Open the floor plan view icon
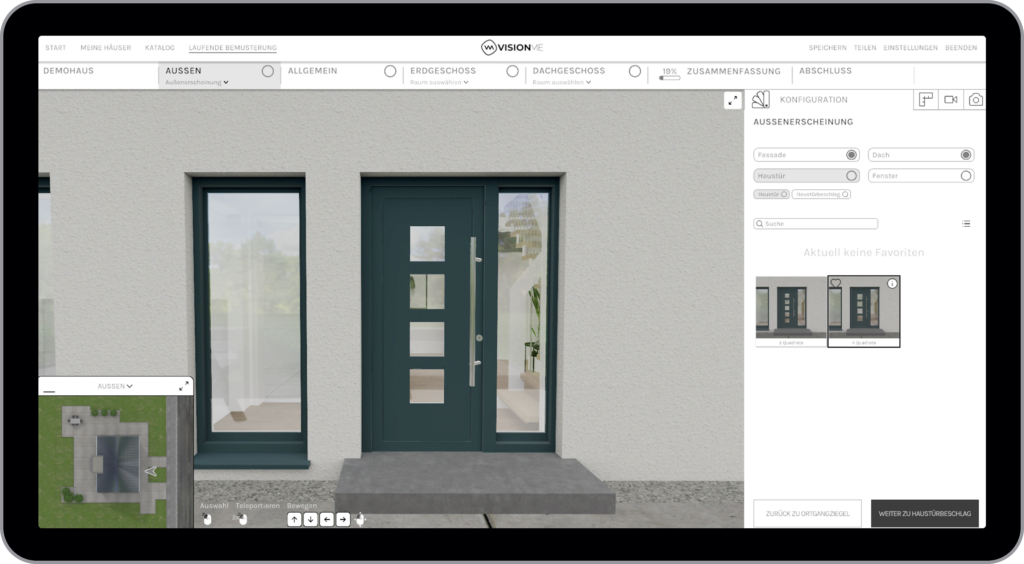This screenshot has height=564, width=1024. pos(926,100)
